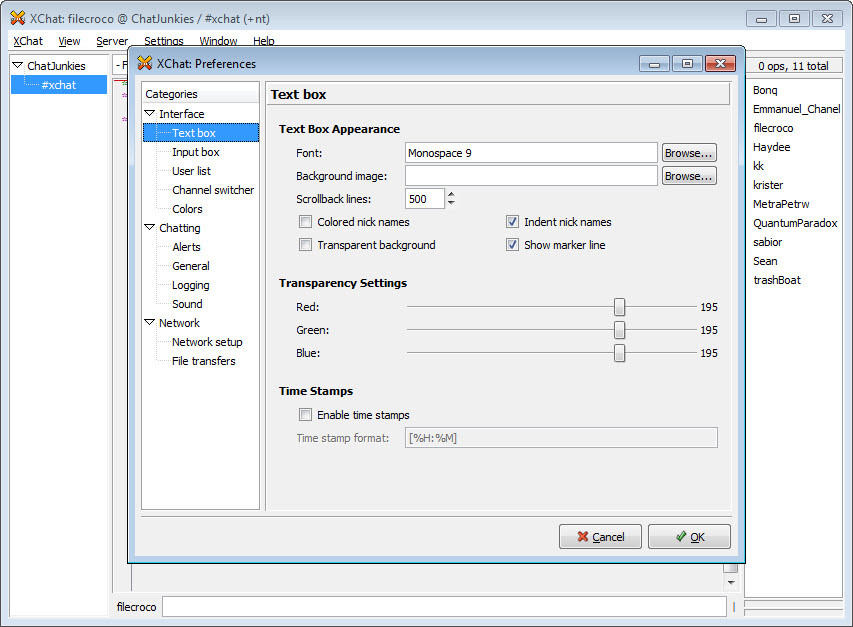The image size is (853, 627).
Task: Select Input box category
Action: coord(196,152)
